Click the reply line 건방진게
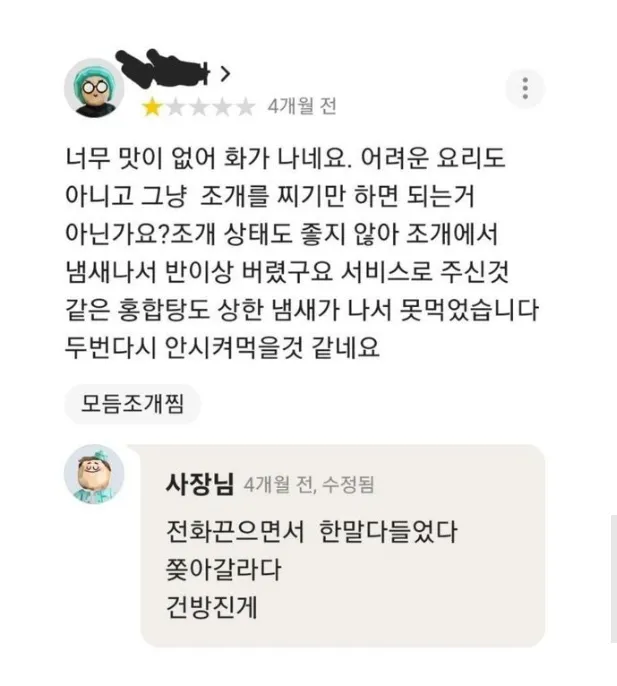617x686 pixels. (211, 607)
